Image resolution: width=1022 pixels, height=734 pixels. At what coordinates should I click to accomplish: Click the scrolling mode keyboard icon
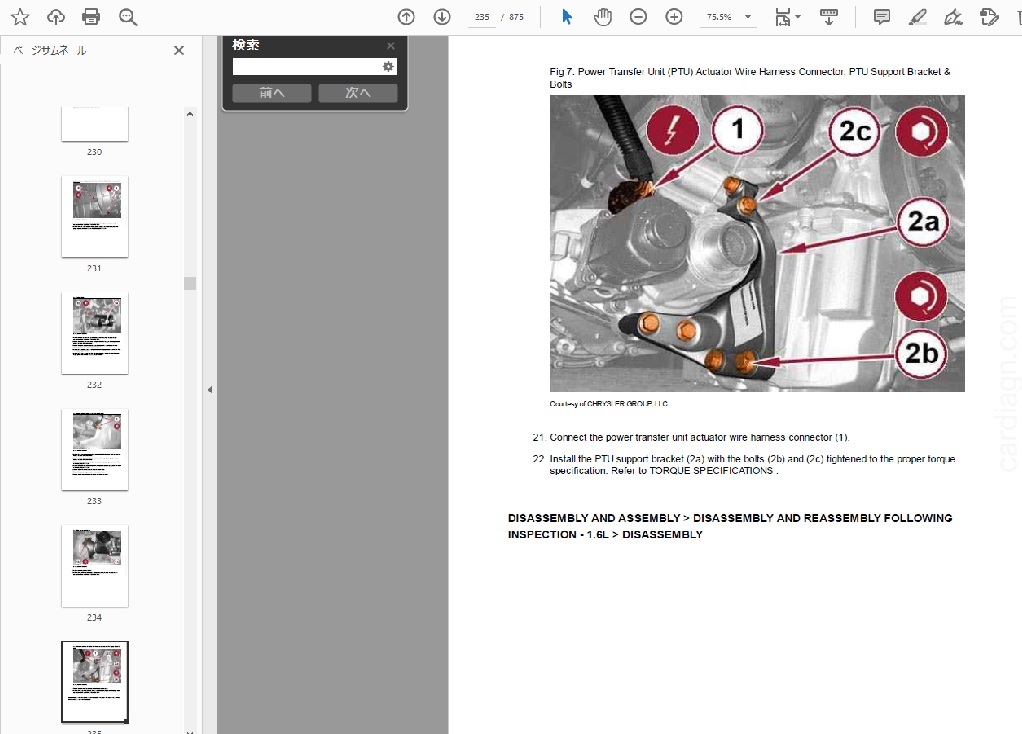829,17
